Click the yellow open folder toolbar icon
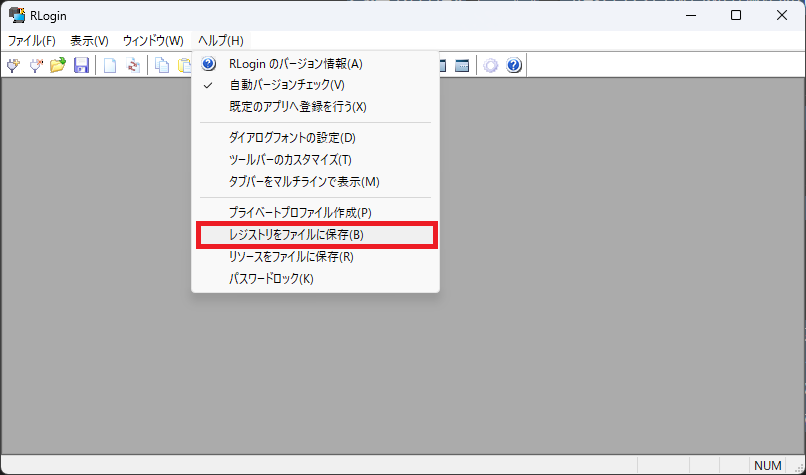 pyautogui.click(x=58, y=66)
